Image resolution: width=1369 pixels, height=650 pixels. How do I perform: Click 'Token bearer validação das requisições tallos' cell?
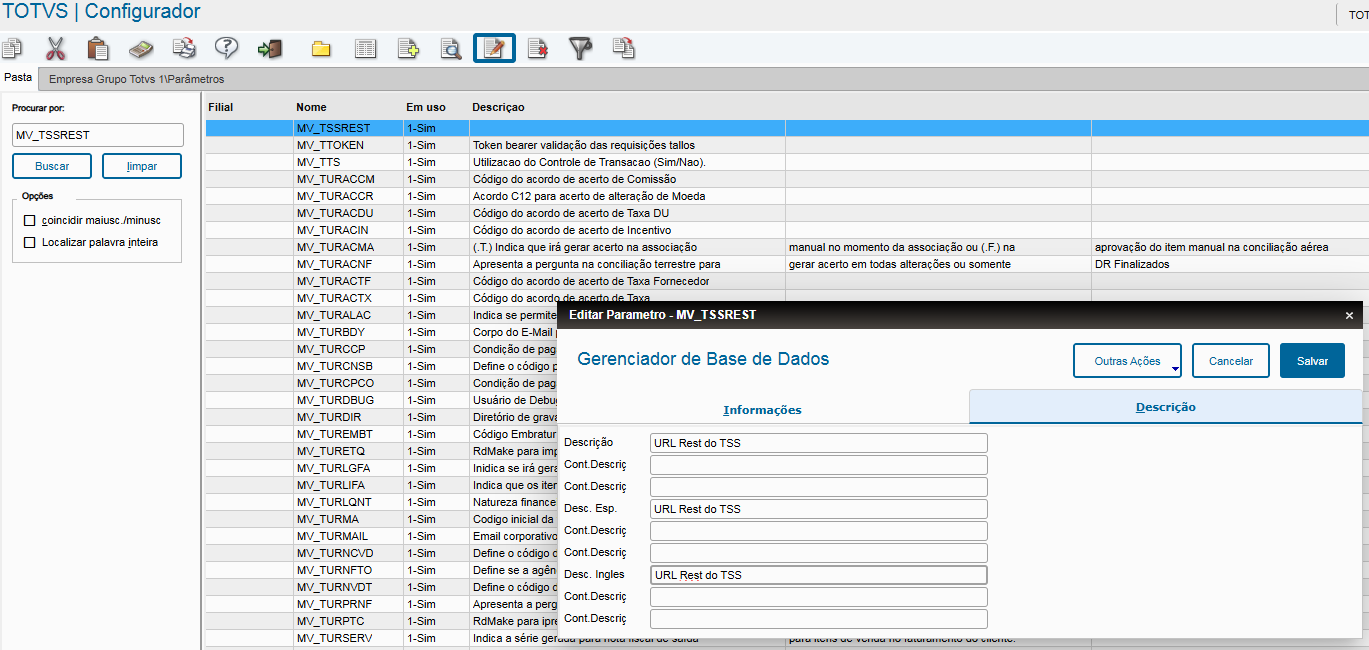point(627,145)
